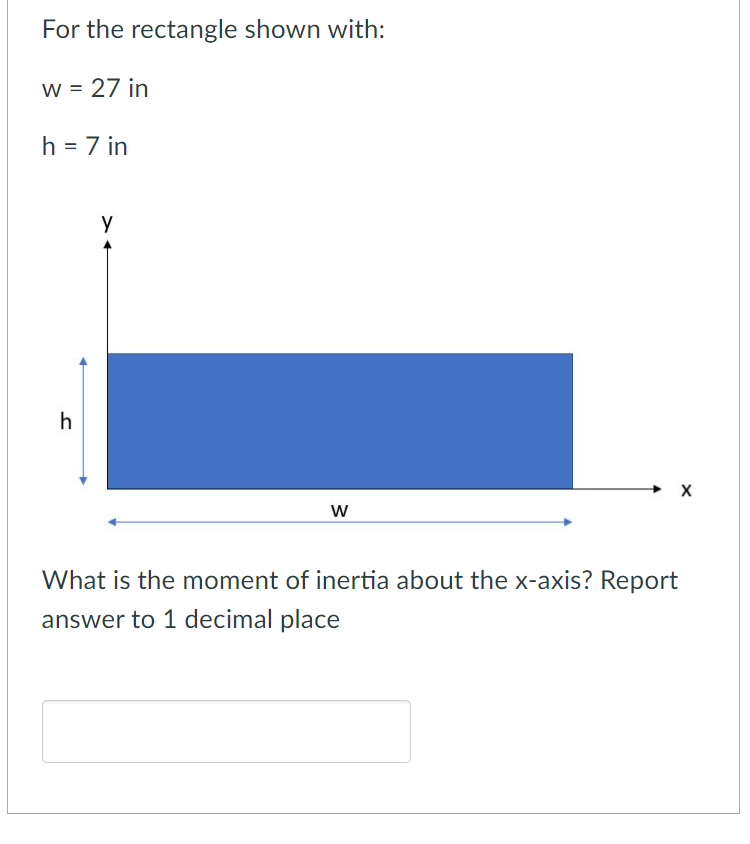Select the text 'w = 27 in'
The image size is (750, 844).
(95, 89)
